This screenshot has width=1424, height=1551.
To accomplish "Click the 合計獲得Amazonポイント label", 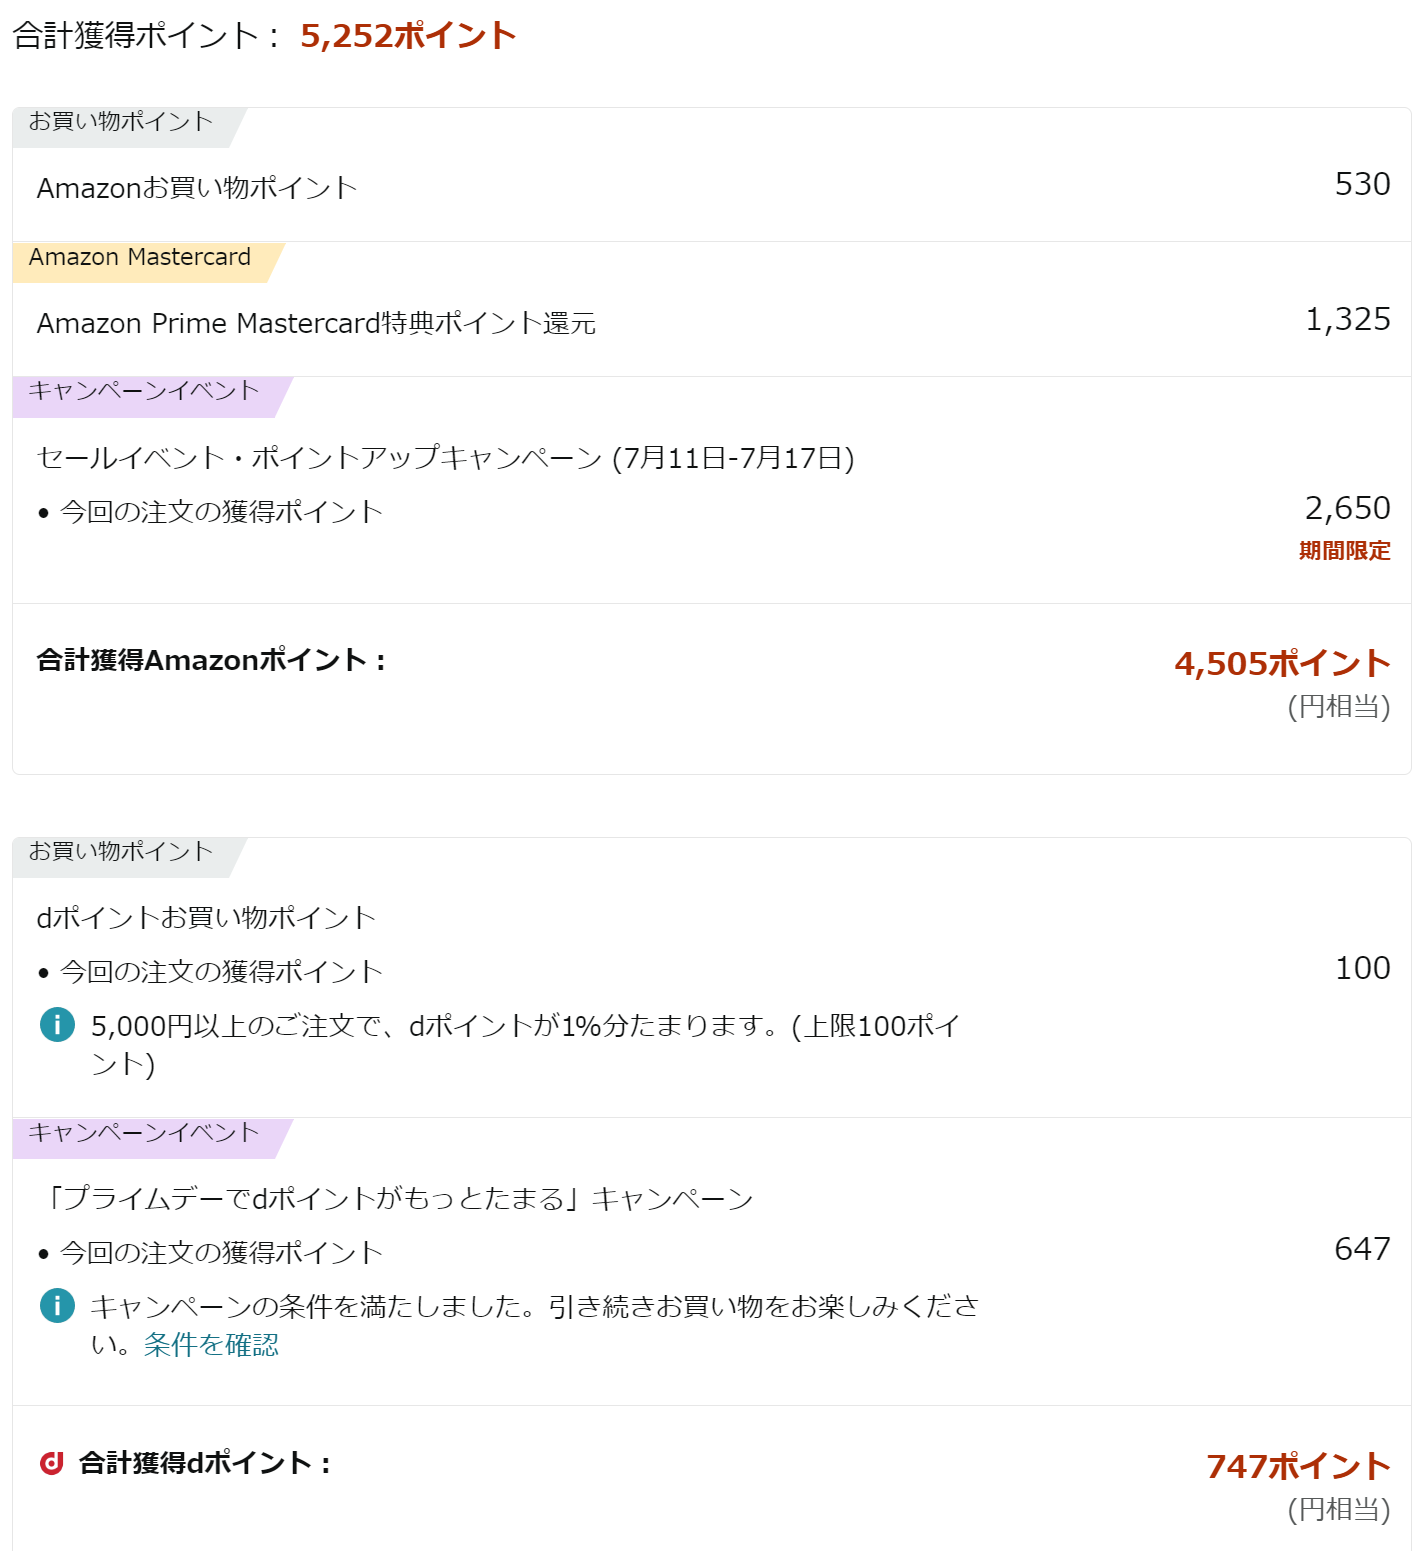I will click(x=211, y=661).
